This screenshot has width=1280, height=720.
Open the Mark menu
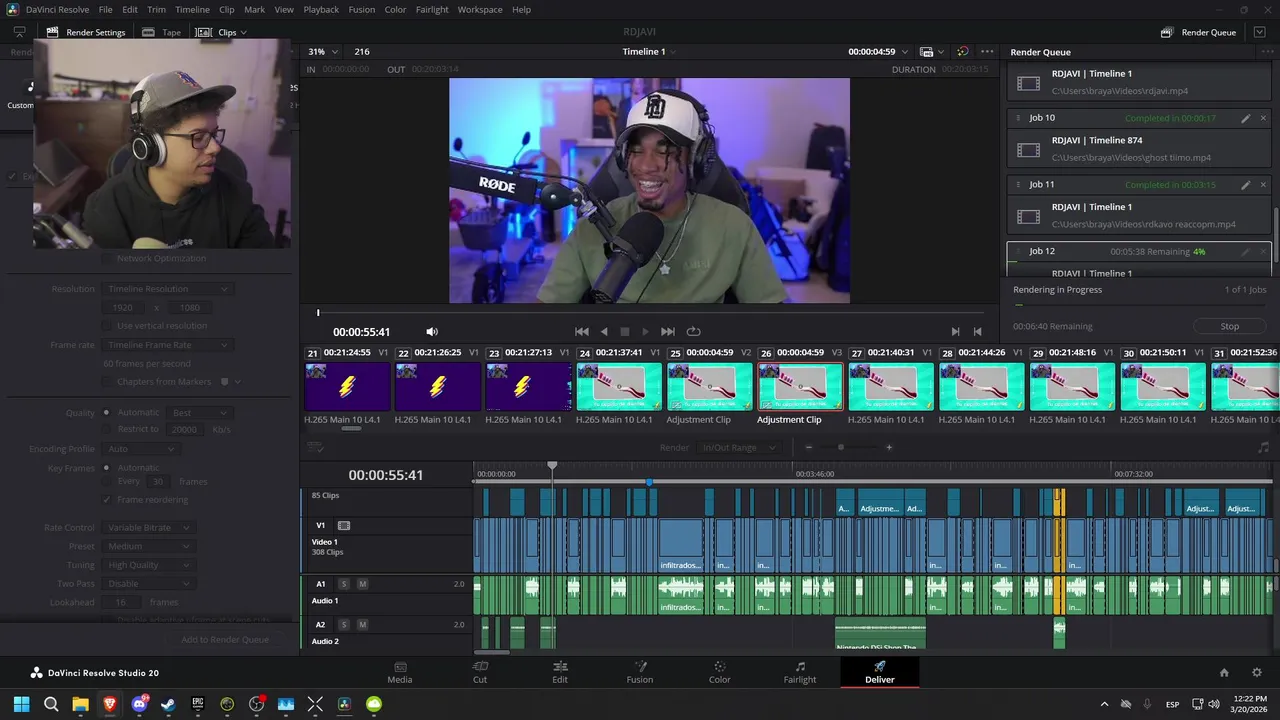(254, 9)
